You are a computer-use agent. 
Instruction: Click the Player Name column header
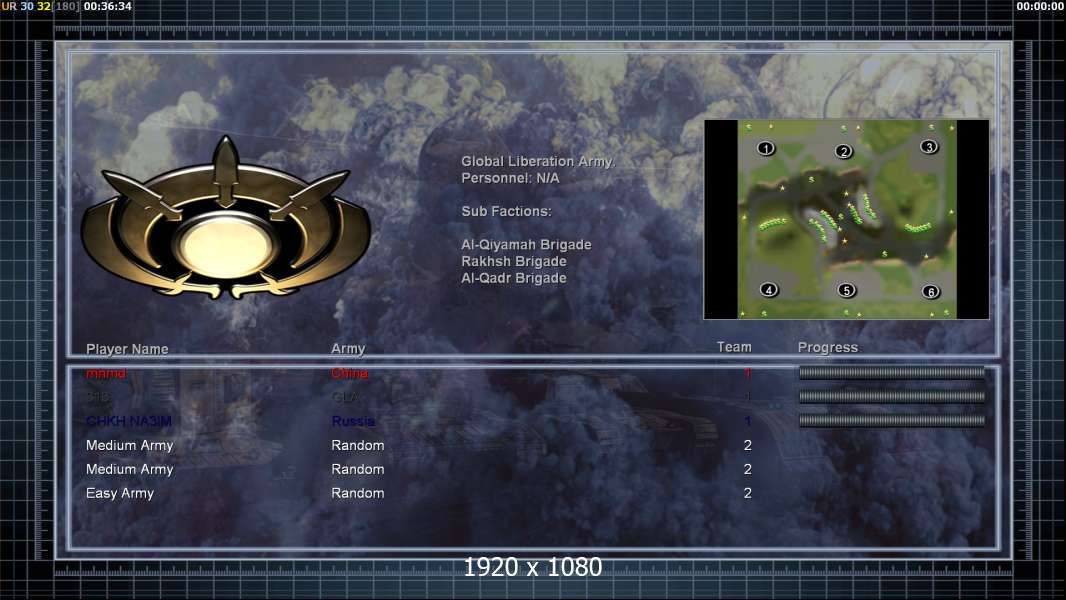(x=127, y=349)
